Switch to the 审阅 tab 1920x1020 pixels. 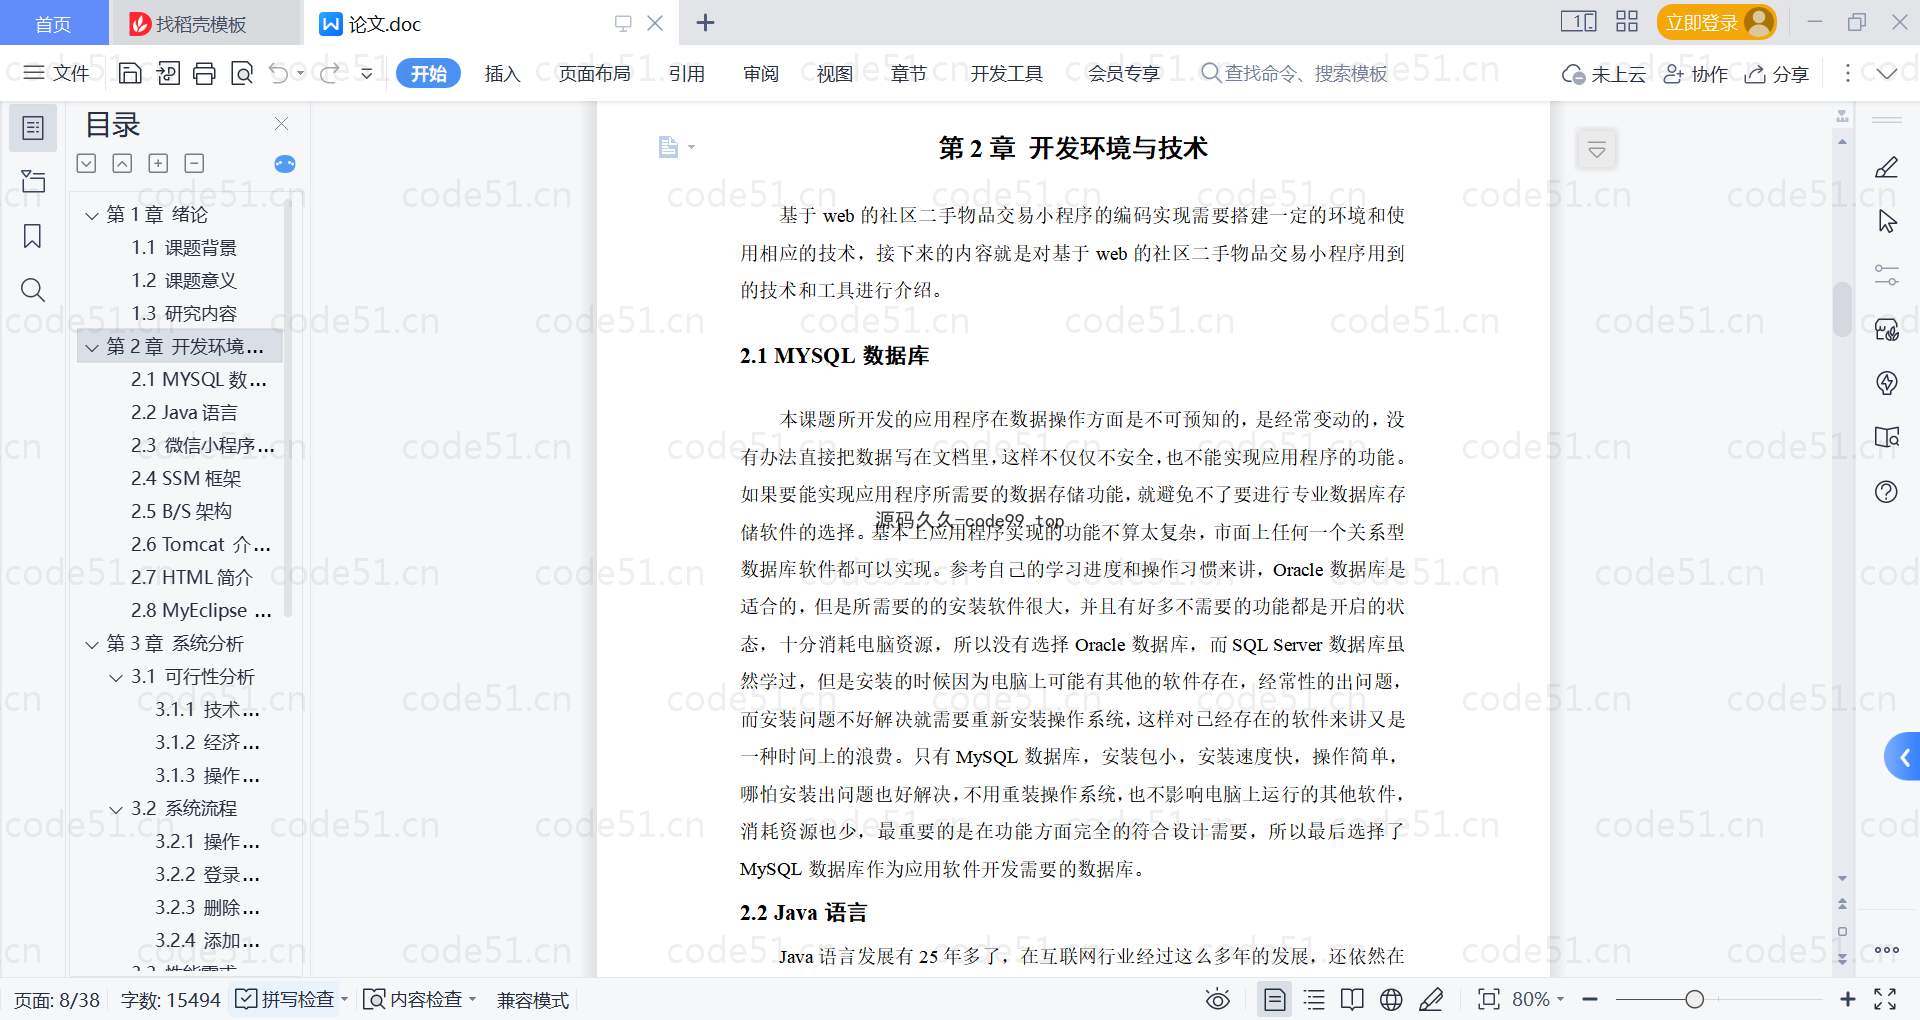click(x=761, y=73)
